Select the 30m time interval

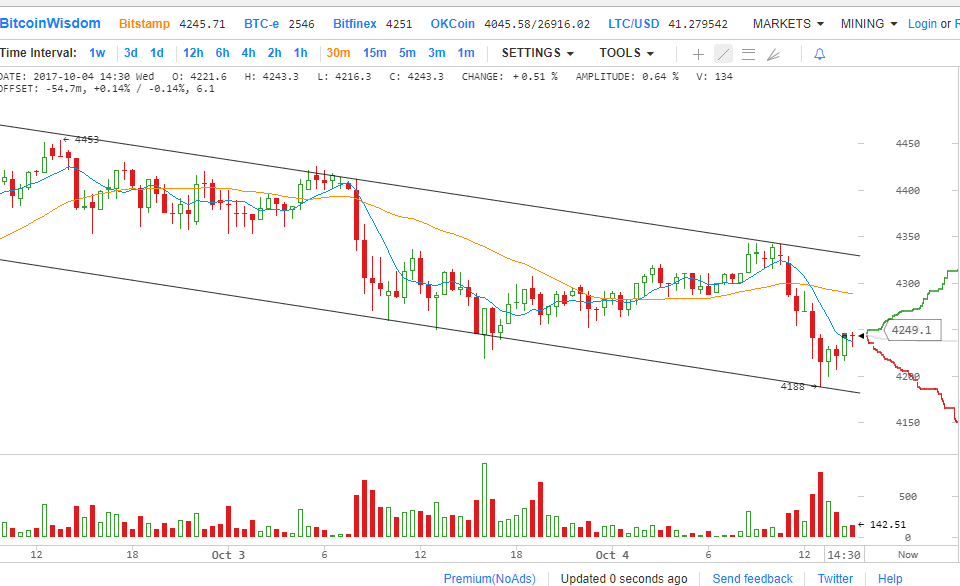pyautogui.click(x=337, y=53)
